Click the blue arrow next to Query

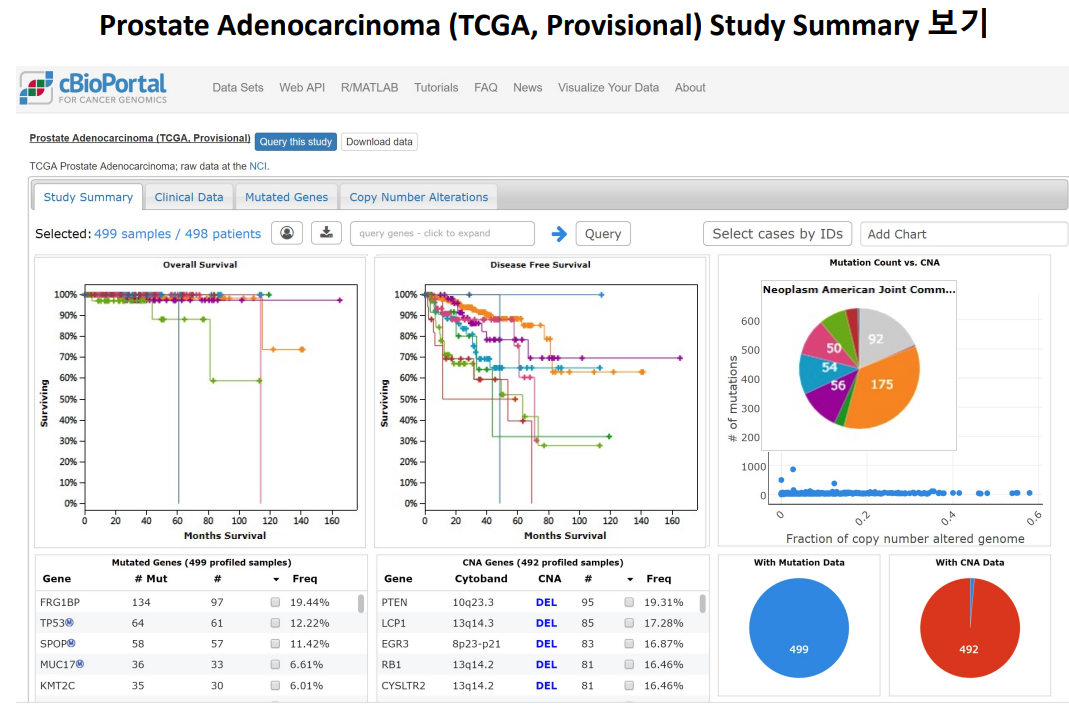click(559, 234)
